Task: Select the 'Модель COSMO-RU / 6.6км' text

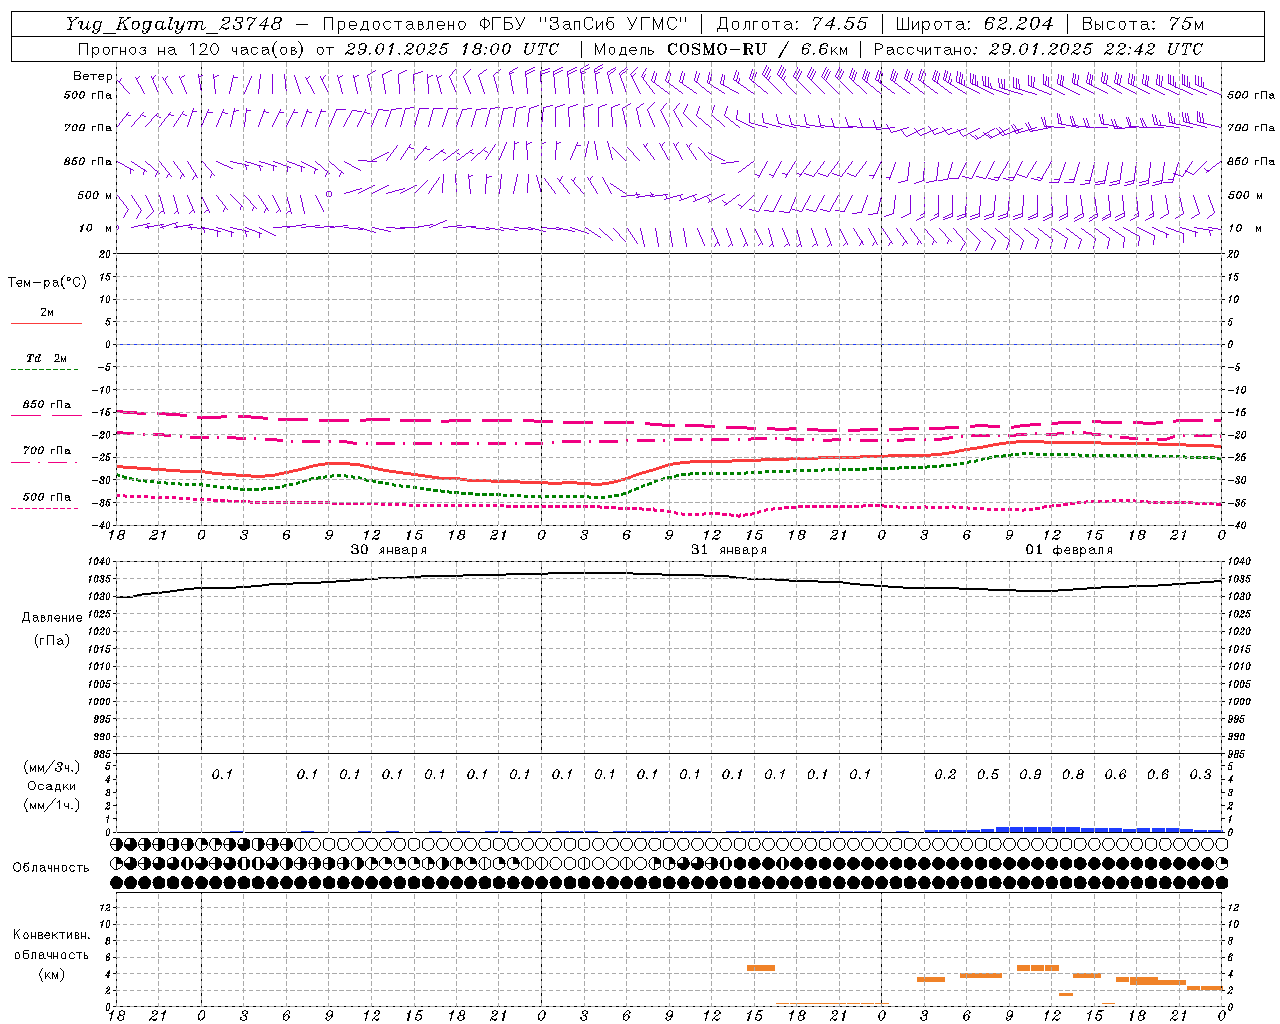Action: pyautogui.click(x=721, y=49)
